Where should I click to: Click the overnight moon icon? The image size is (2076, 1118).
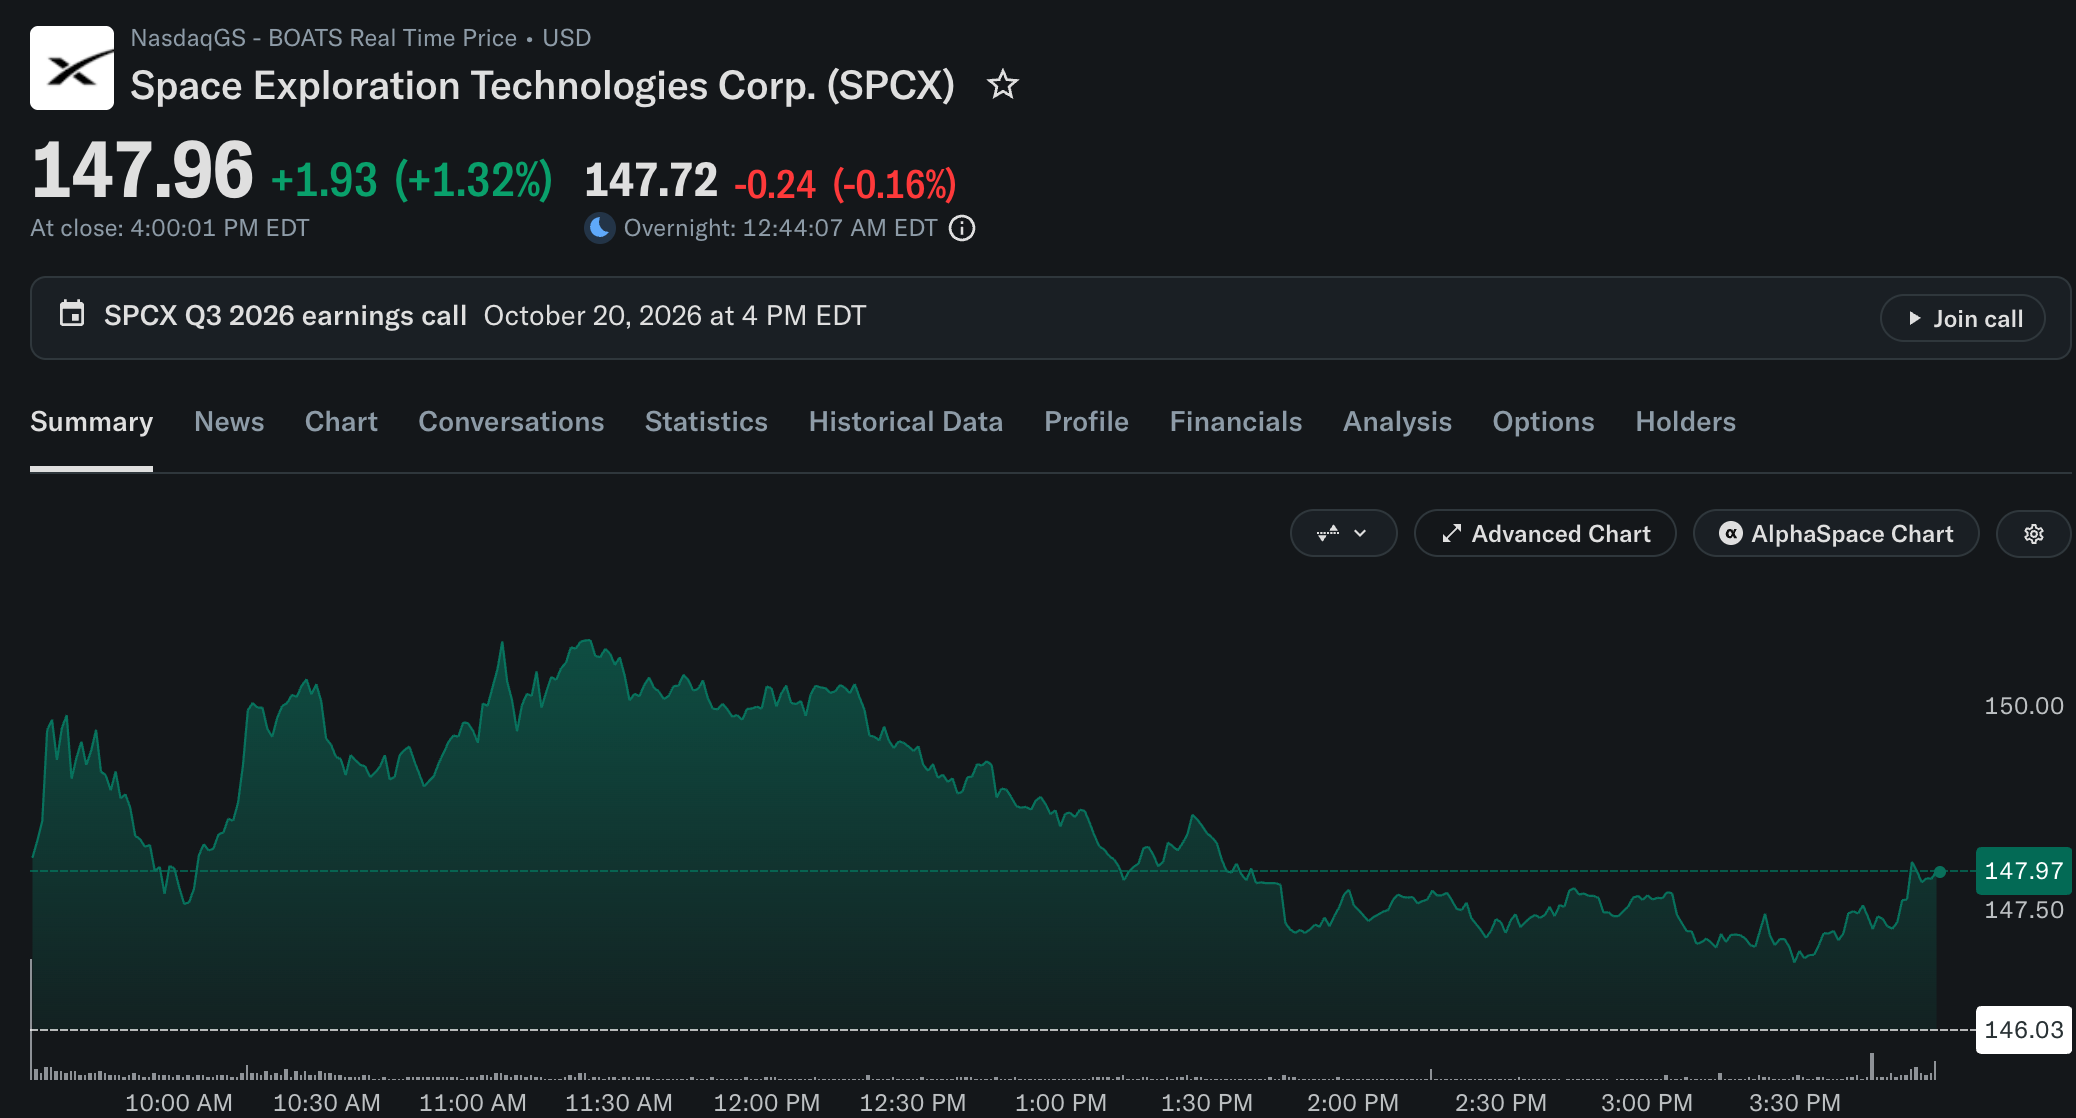(x=599, y=228)
